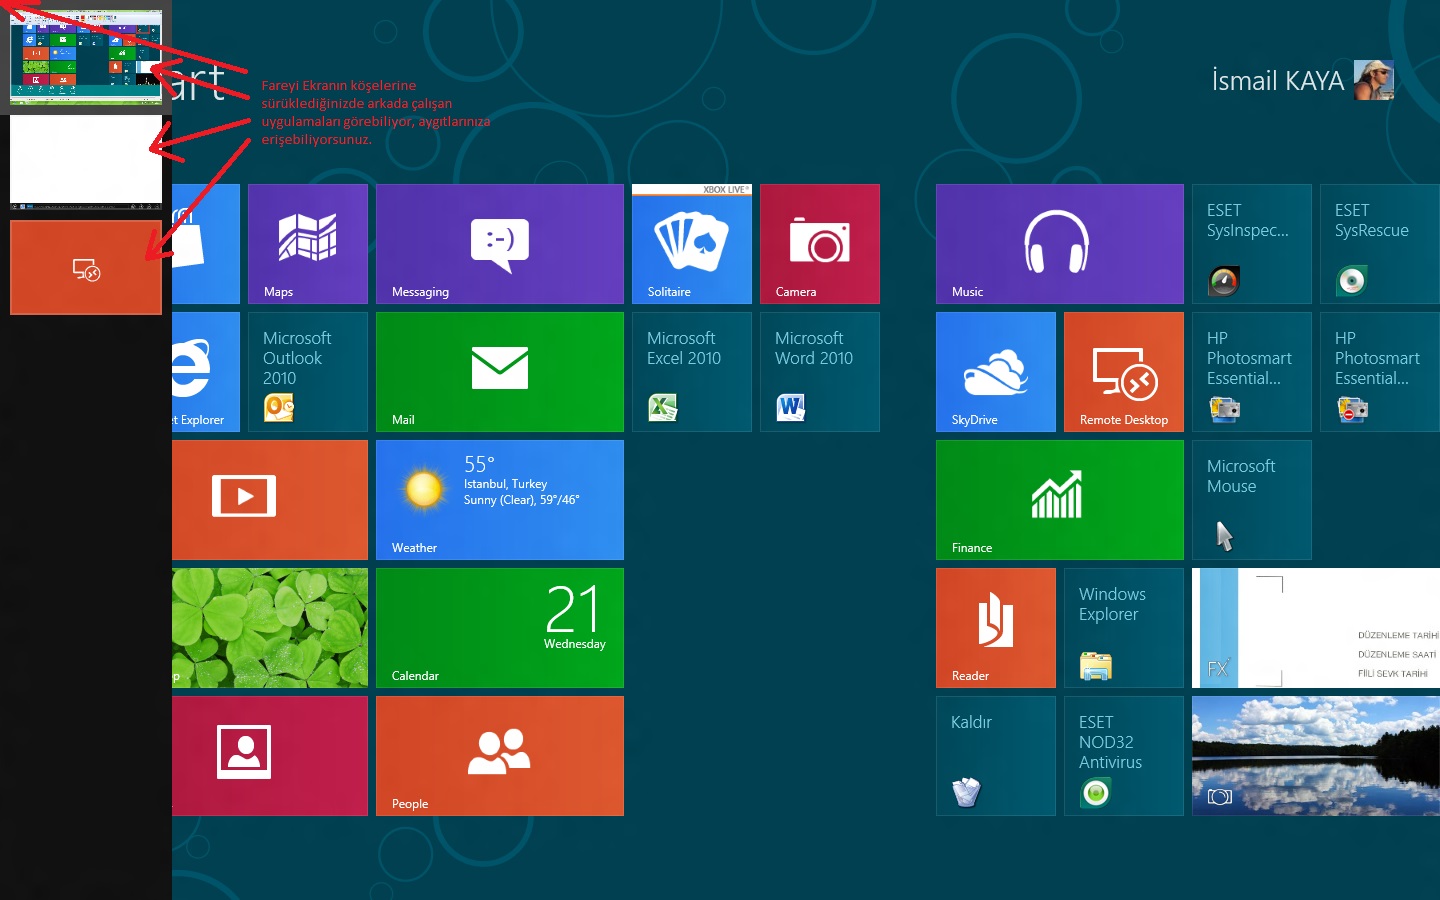Launch the ESET SysRescue tile
This screenshot has height=900, width=1440.
tap(1380, 244)
